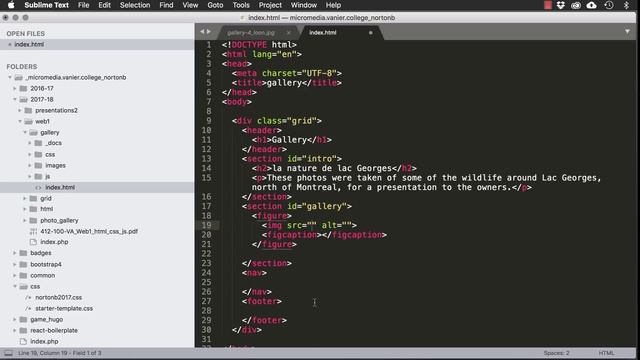Open nortonb2017.css file
Image resolution: width=640 pixels, height=360 pixels.
click(58, 297)
